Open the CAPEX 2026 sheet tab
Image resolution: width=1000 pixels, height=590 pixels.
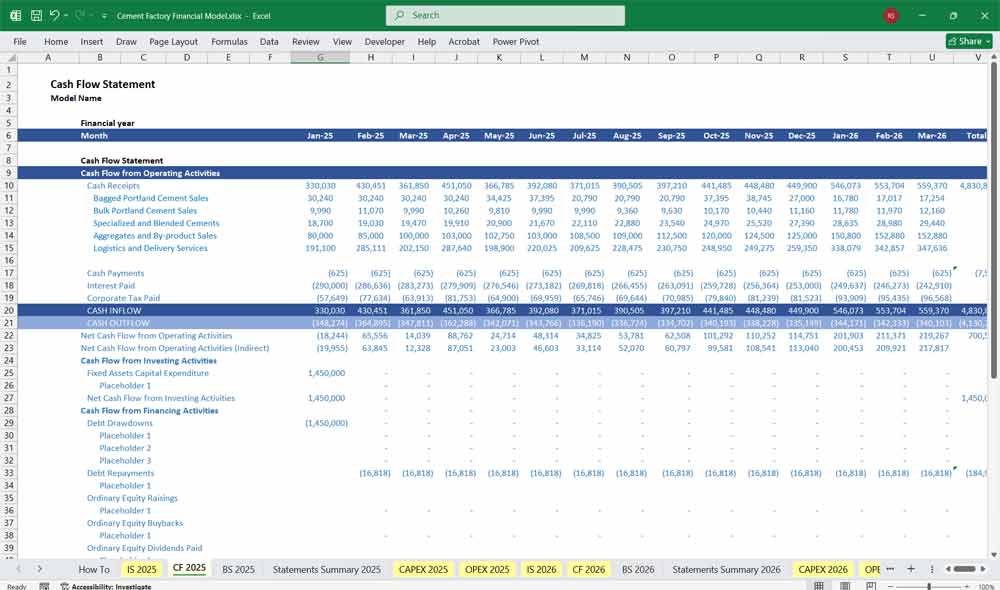[822, 568]
